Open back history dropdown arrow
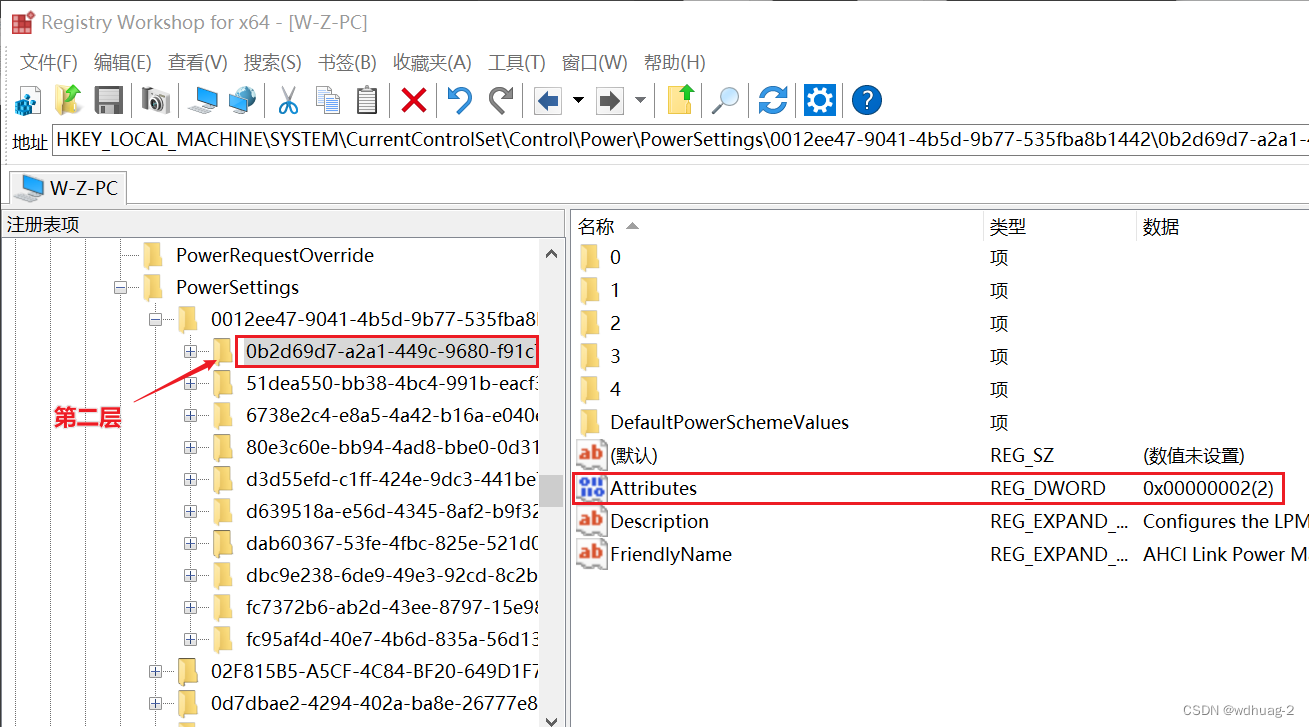The height and width of the screenshot is (727, 1309). (x=578, y=100)
